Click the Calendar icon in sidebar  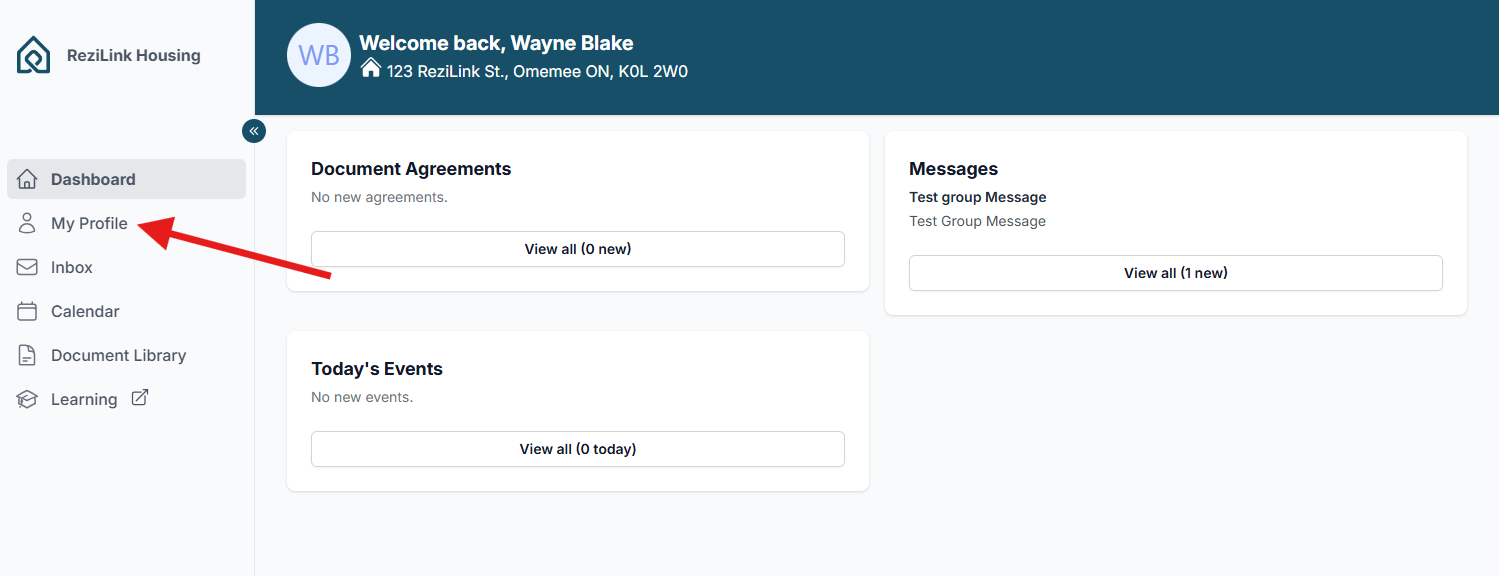tap(27, 312)
